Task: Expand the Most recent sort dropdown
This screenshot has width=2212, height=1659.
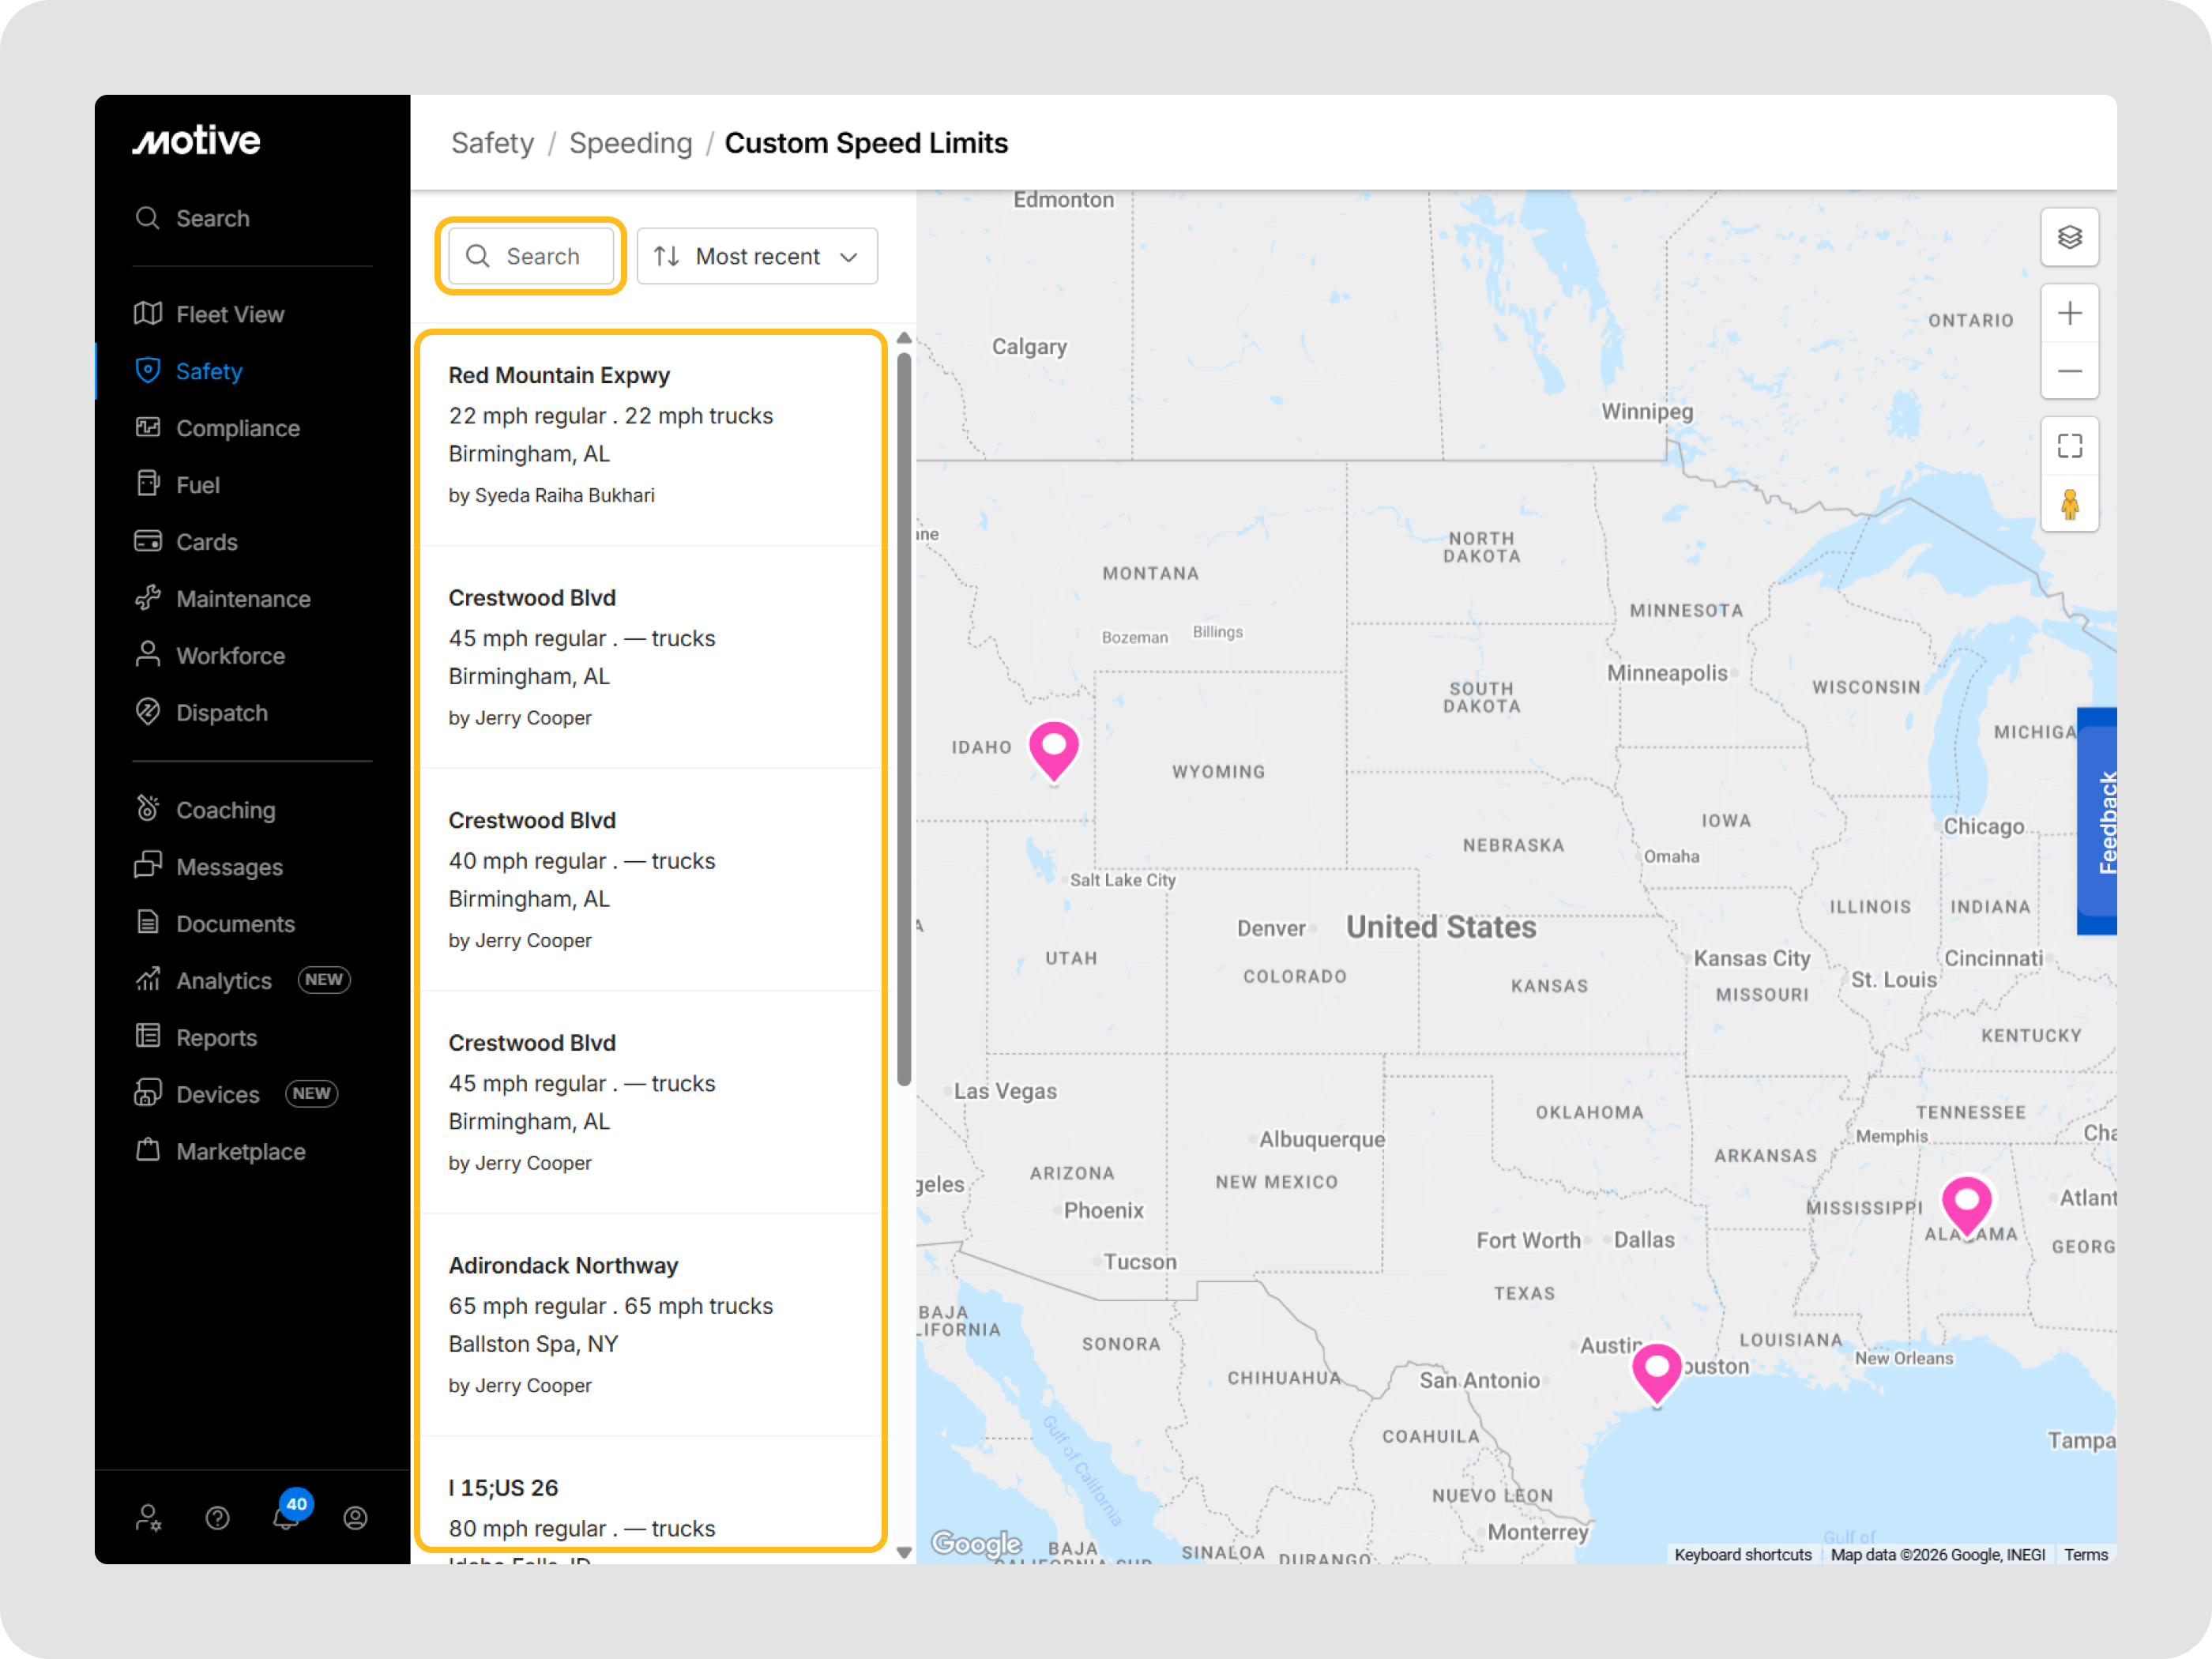Action: 757,257
